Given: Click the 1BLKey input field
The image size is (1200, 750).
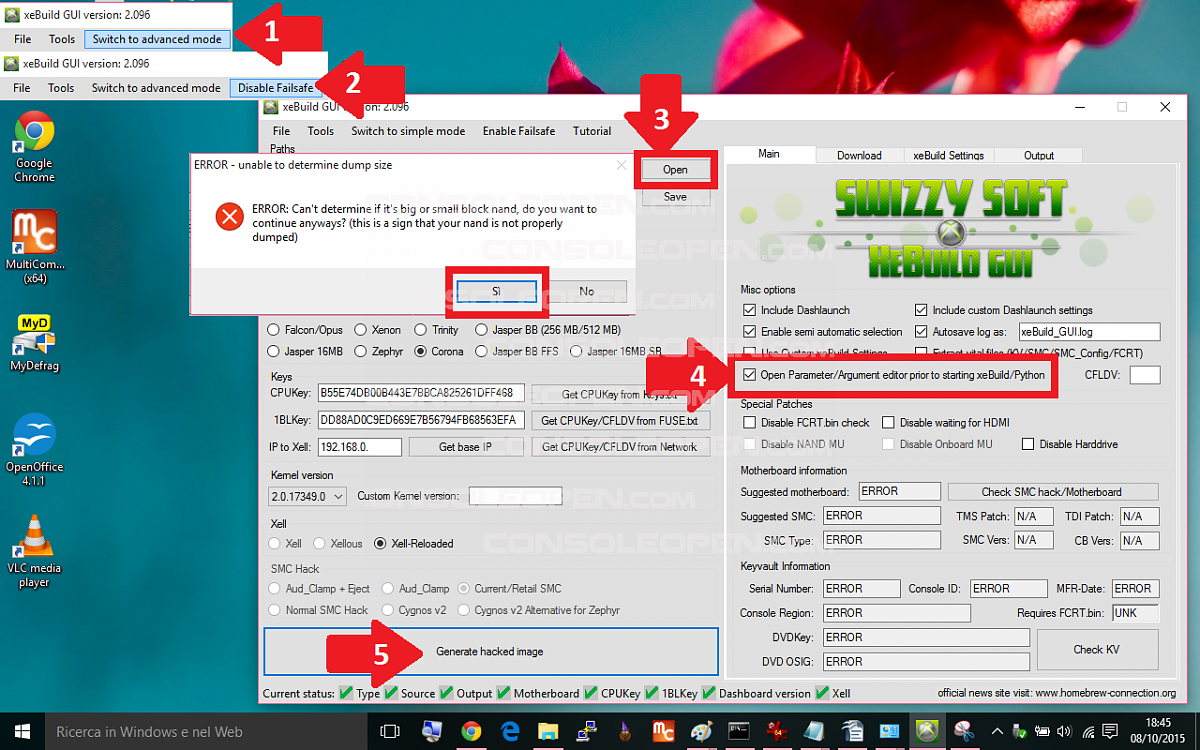Looking at the screenshot, I should [419, 420].
